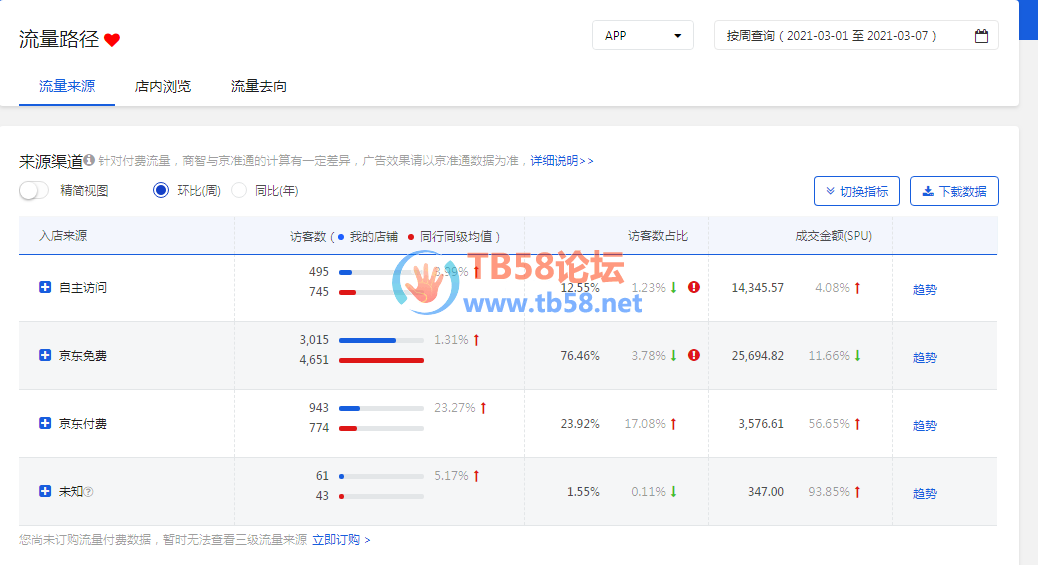1038x565 pixels.
Task: Click red peer-average bar in 京东免费 row
Action: 381,360
